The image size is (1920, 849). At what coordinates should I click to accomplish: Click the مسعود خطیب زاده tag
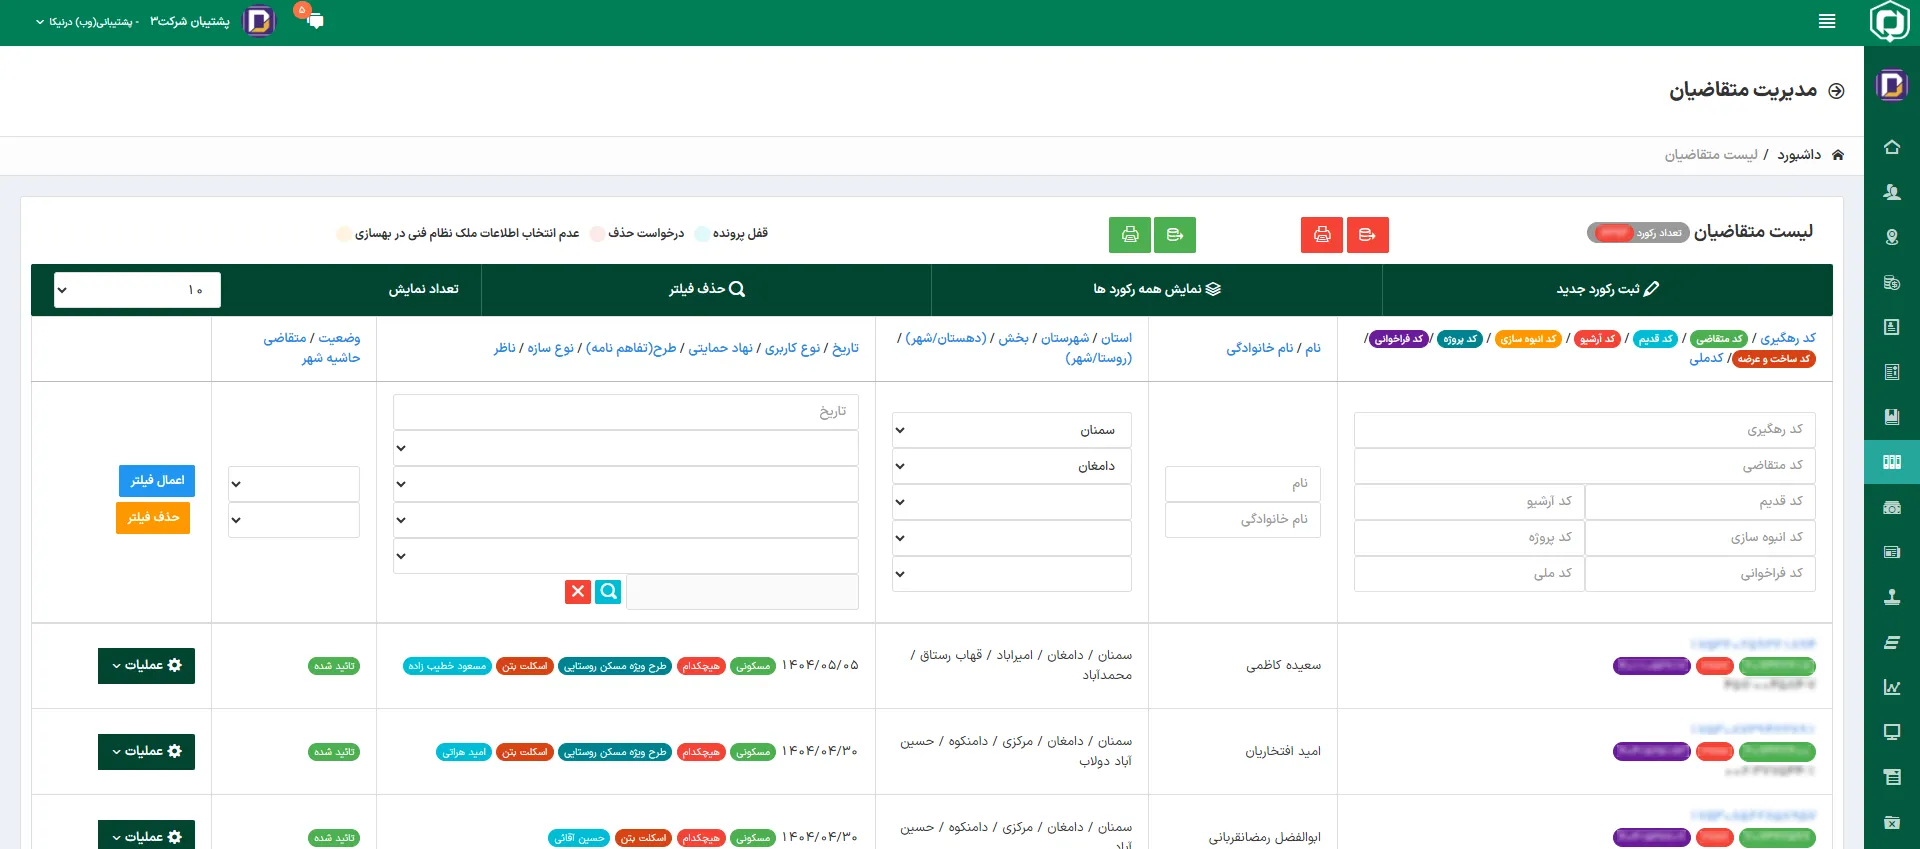click(x=448, y=666)
